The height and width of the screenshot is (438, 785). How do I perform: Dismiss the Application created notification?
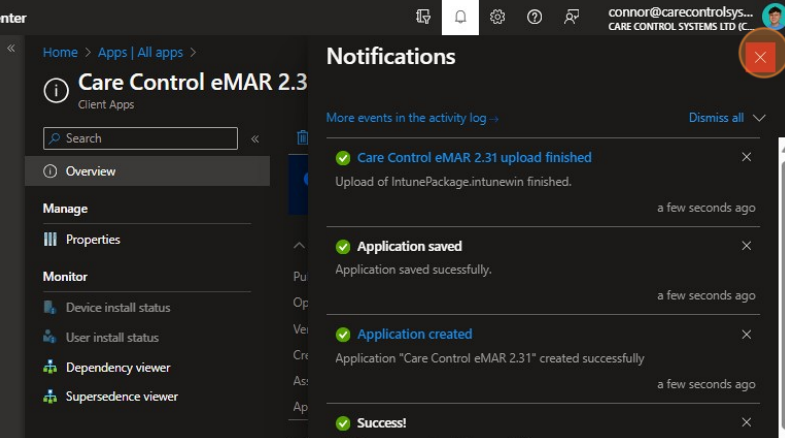(746, 334)
